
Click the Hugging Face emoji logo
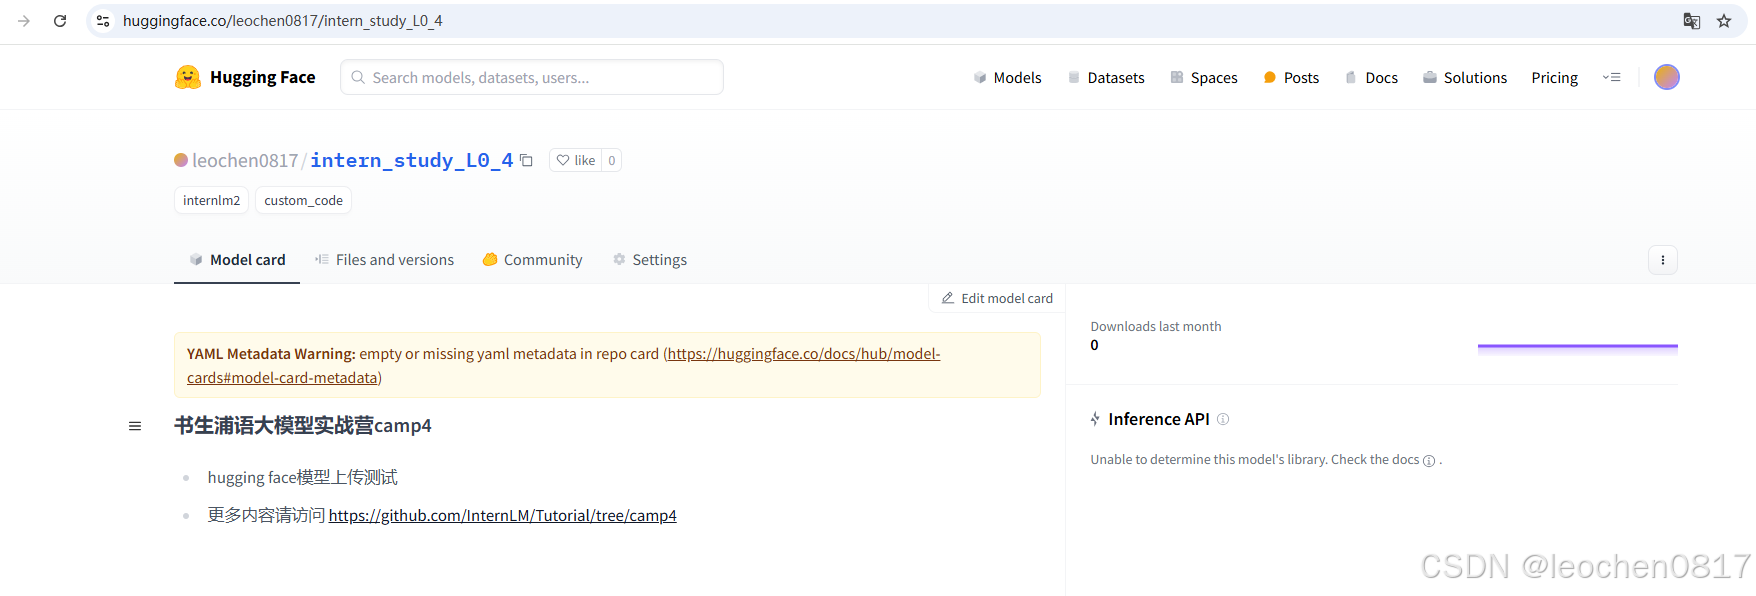pyautogui.click(x=188, y=77)
